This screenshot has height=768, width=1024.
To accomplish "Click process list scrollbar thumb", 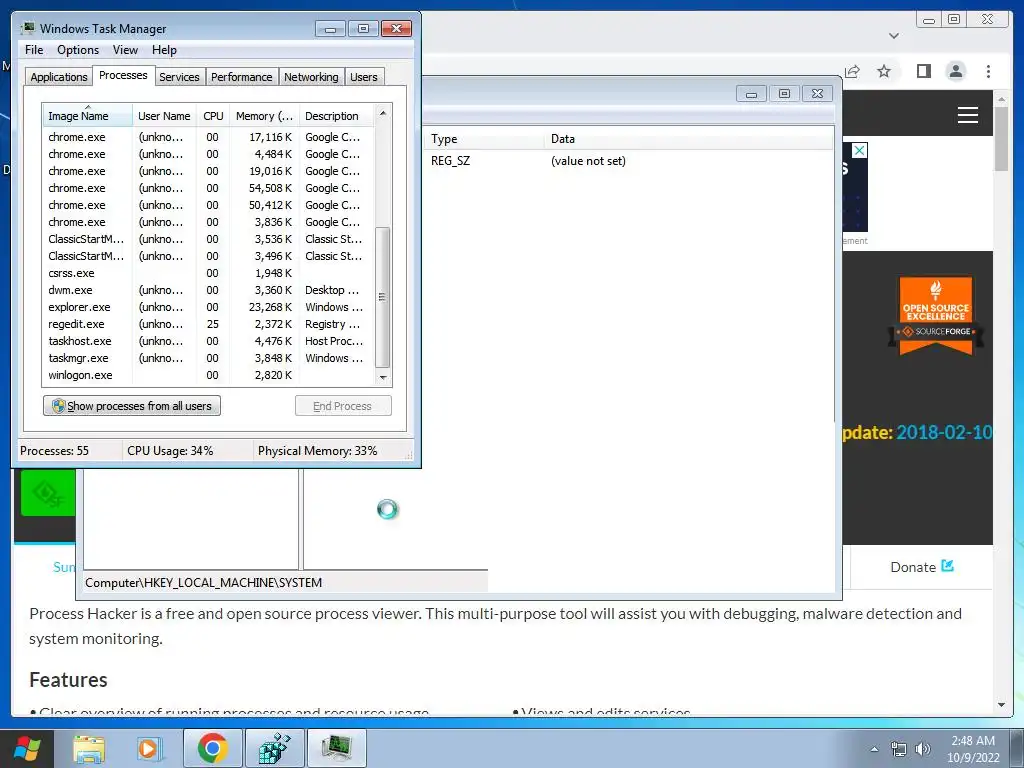I will point(383,297).
